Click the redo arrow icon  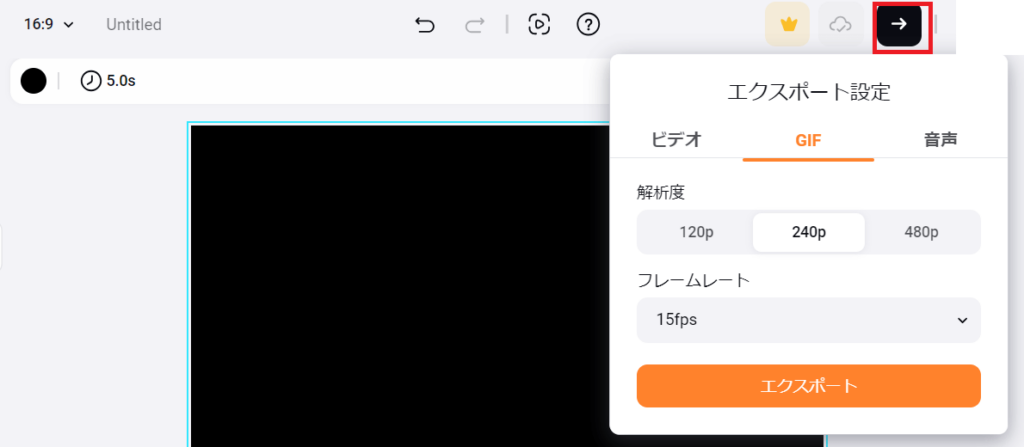tap(474, 25)
